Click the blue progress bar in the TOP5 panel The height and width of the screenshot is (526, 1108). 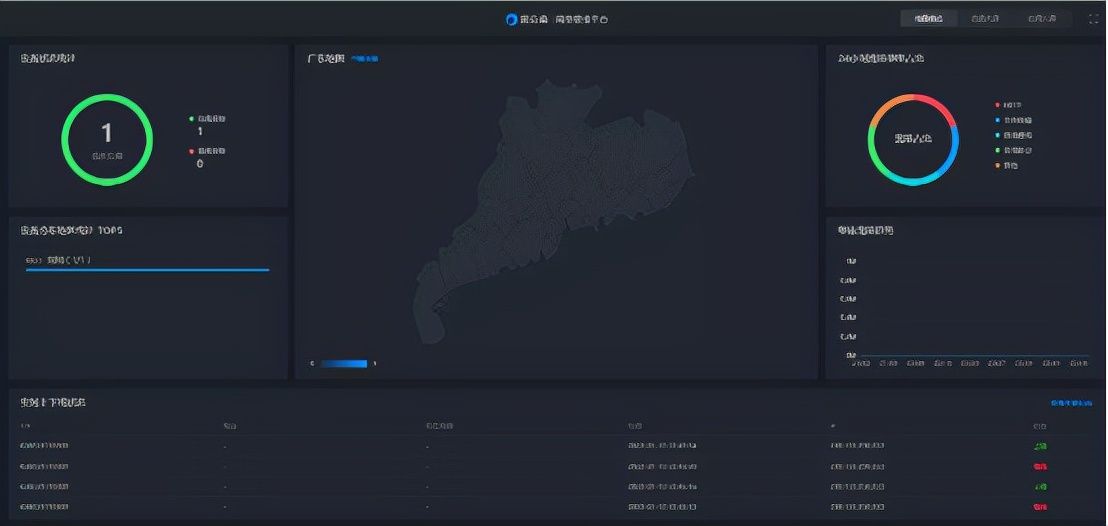(147, 270)
